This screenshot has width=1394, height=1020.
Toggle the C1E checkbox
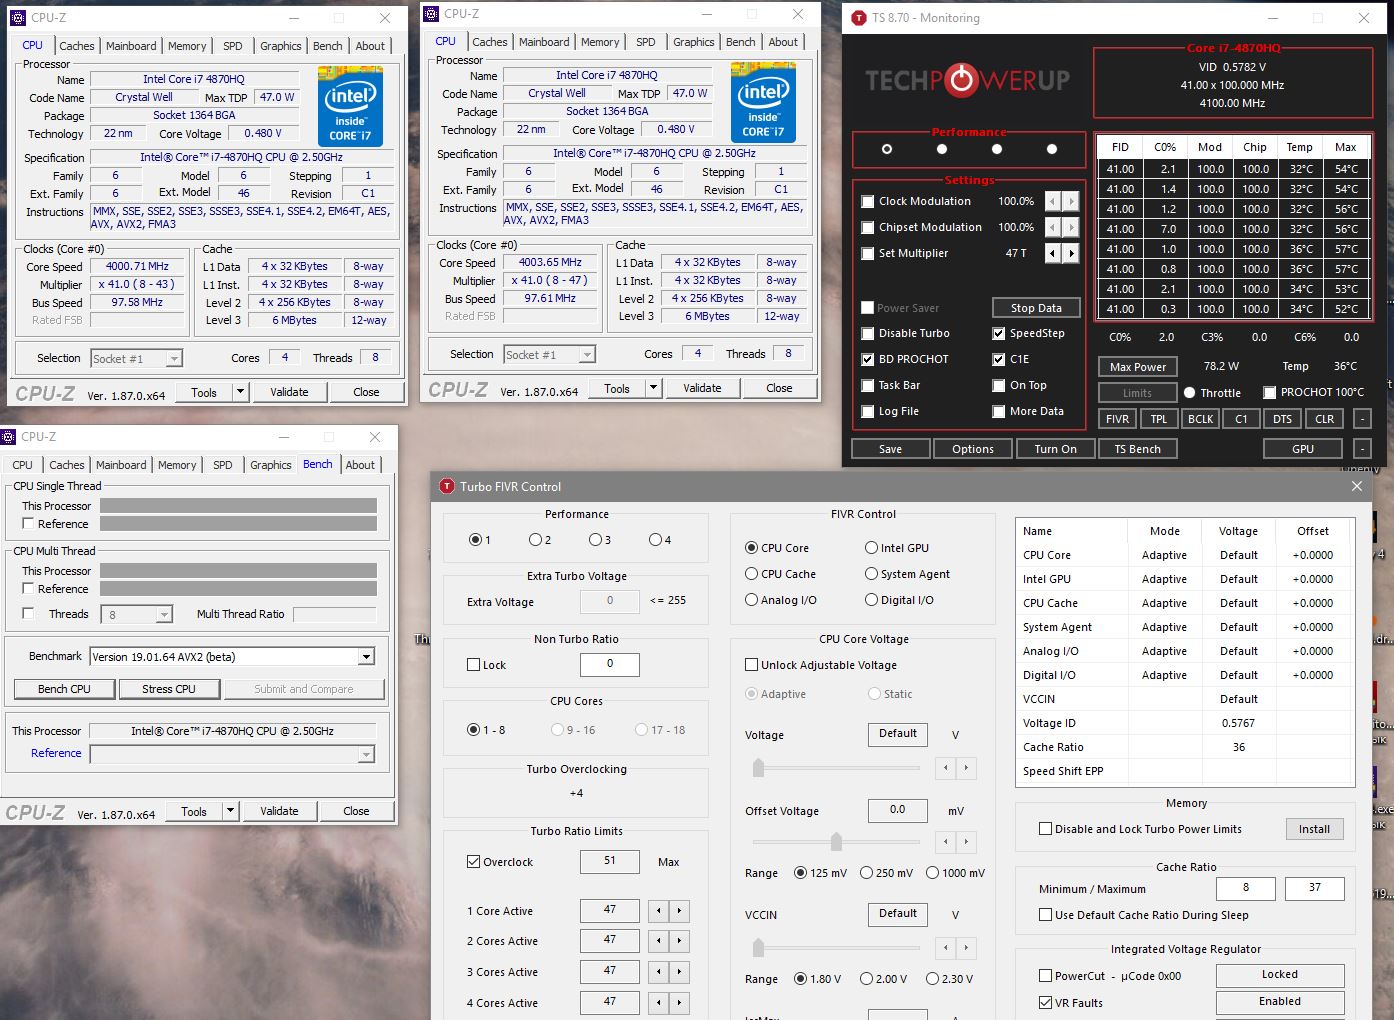pos(999,359)
